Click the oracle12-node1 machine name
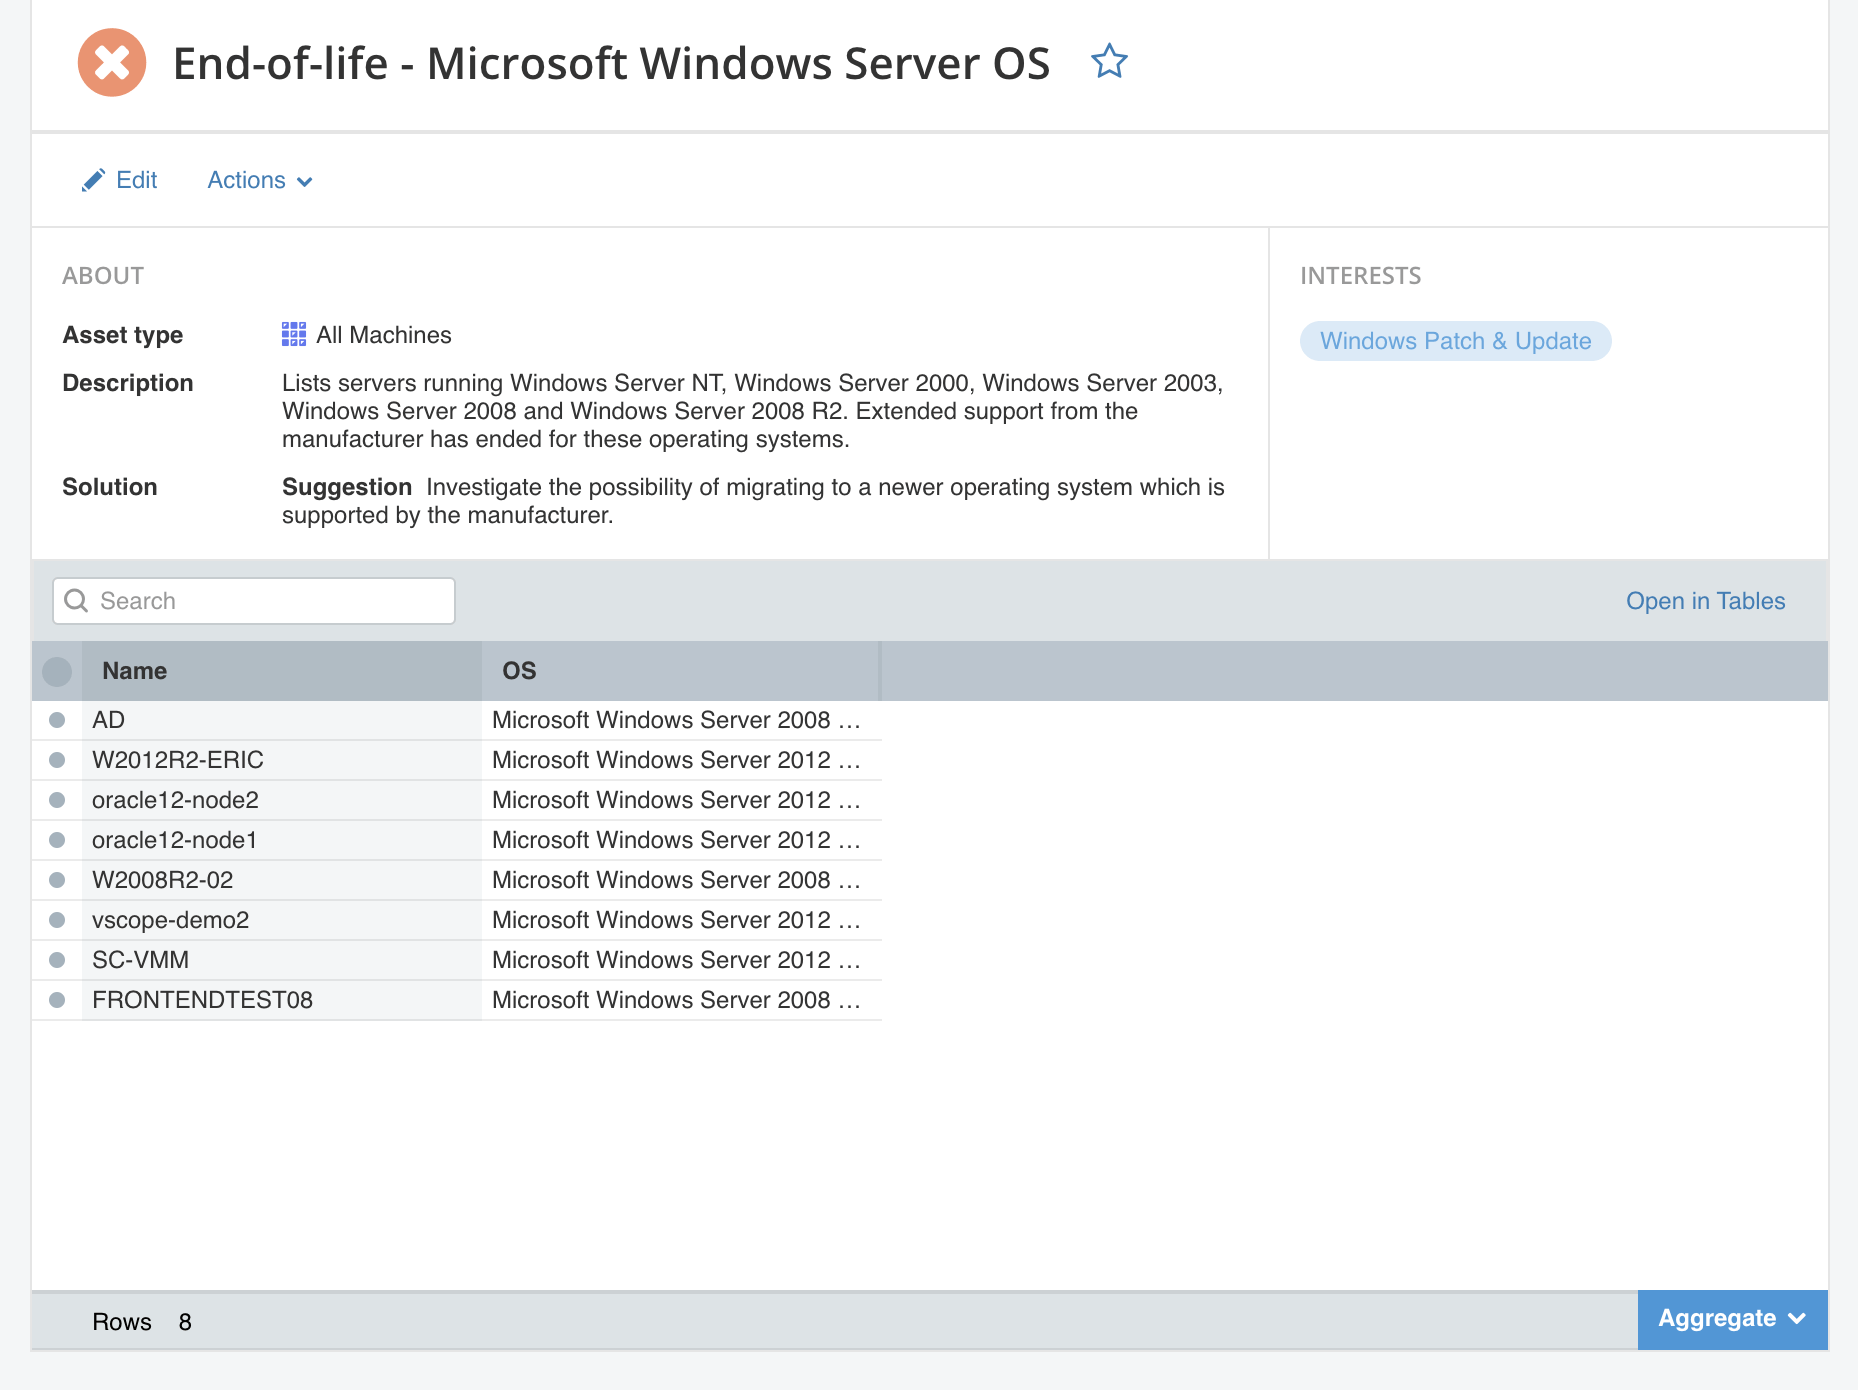This screenshot has height=1390, width=1858. click(175, 840)
